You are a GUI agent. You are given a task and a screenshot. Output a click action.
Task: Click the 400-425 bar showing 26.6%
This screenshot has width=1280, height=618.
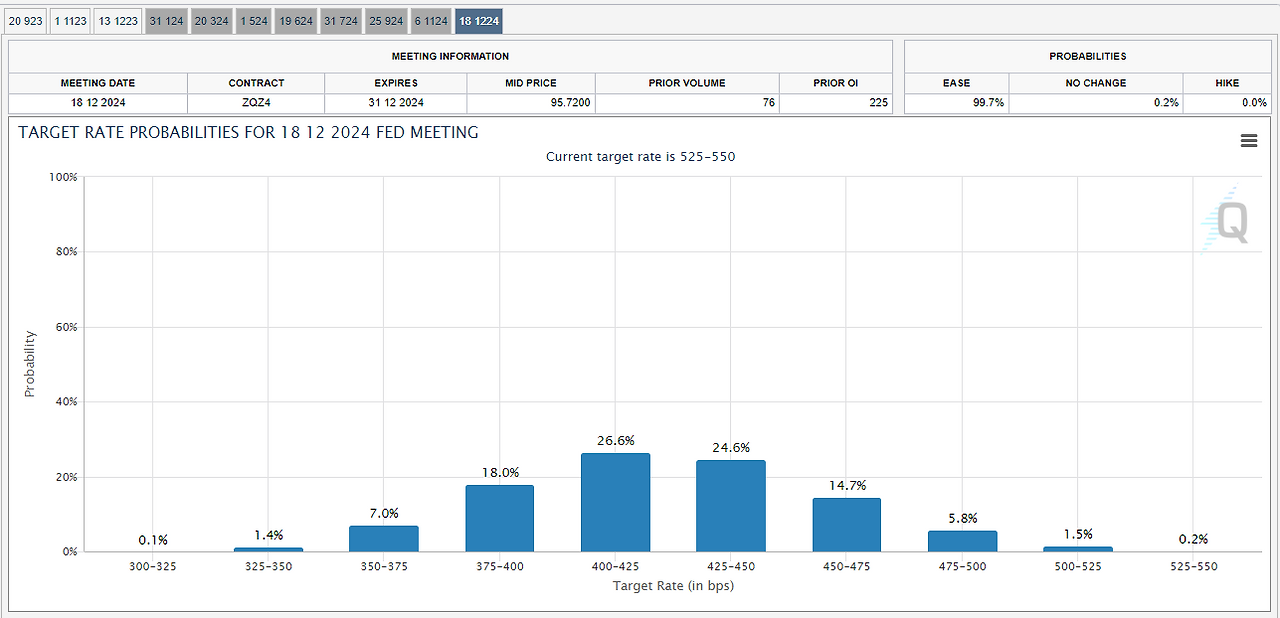(615, 502)
